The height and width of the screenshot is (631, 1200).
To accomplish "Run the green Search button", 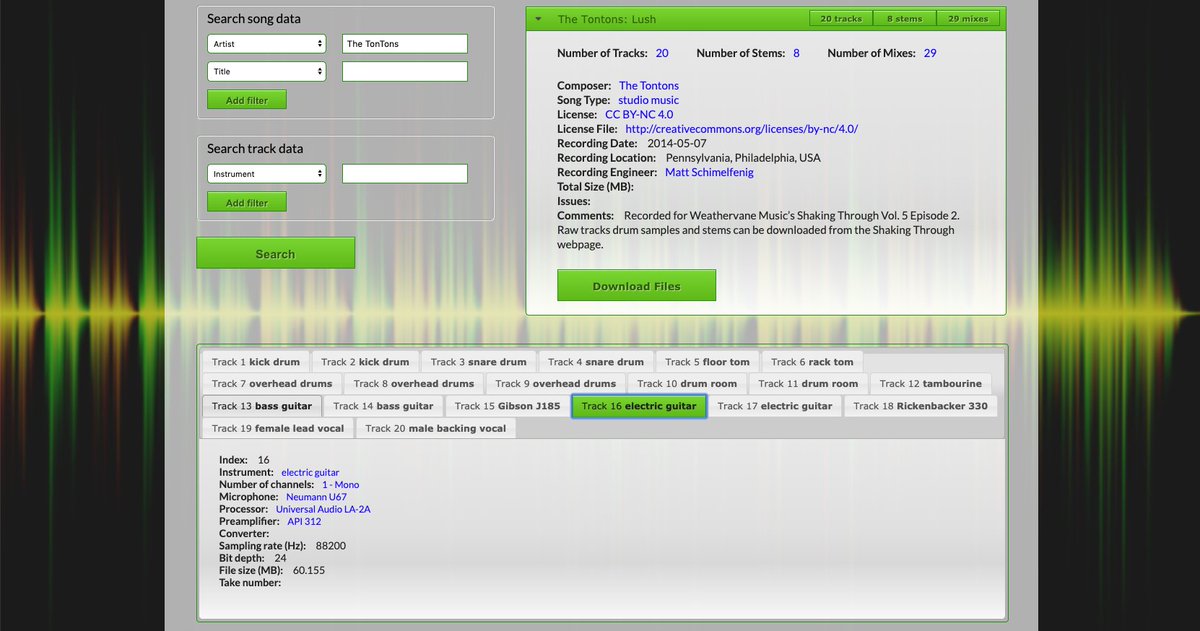I will (275, 253).
